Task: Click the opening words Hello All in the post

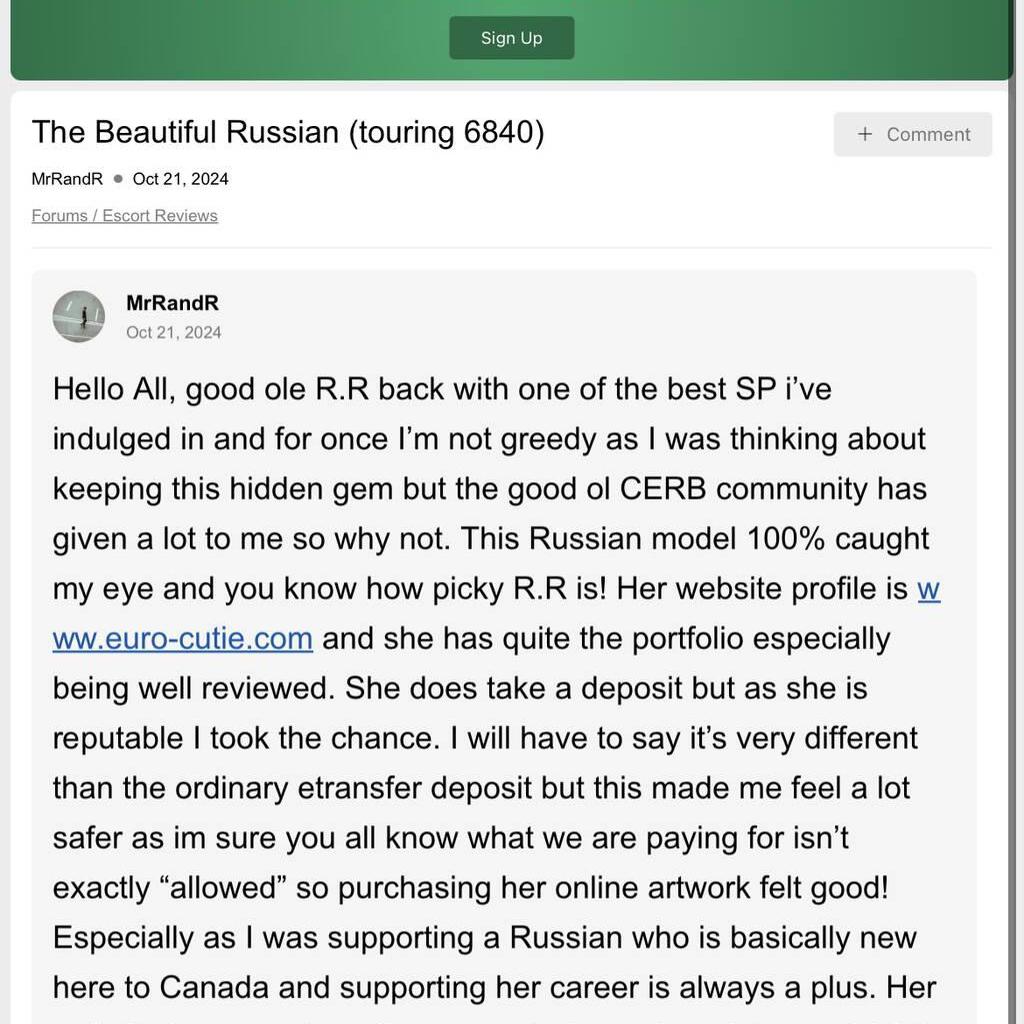Action: 114,390
